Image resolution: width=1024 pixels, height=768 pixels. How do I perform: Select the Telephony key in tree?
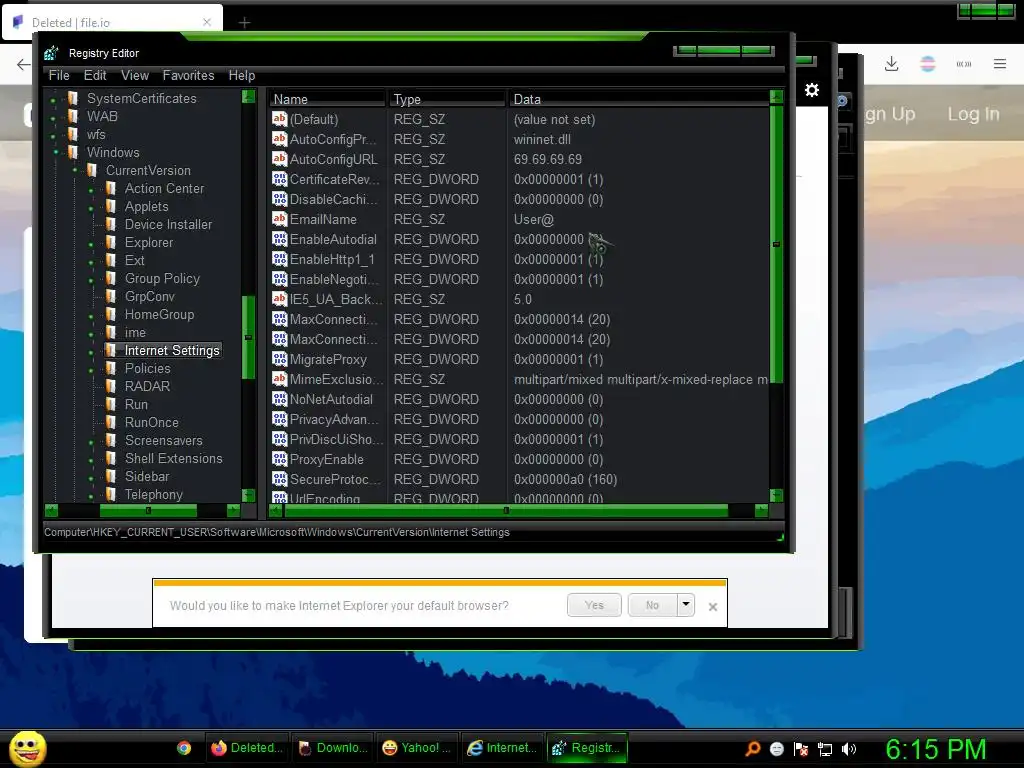pyautogui.click(x=153, y=494)
